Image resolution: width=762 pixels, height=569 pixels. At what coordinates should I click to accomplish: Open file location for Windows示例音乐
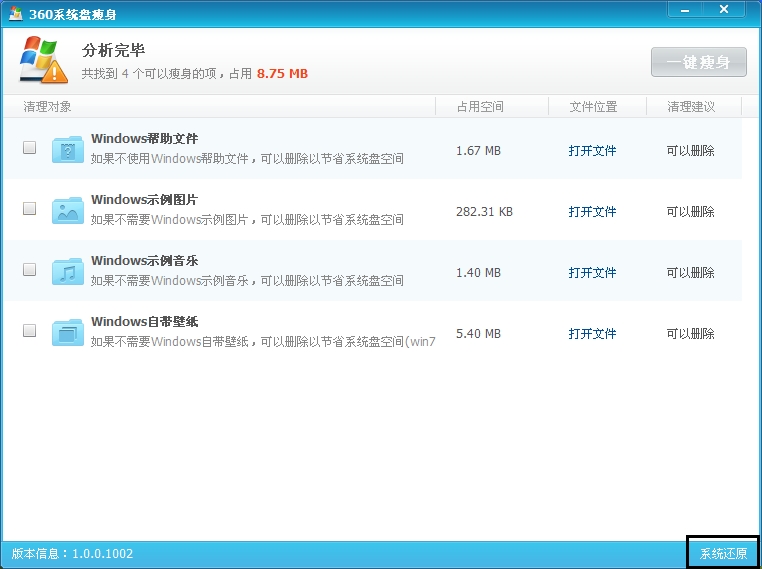[x=592, y=273]
